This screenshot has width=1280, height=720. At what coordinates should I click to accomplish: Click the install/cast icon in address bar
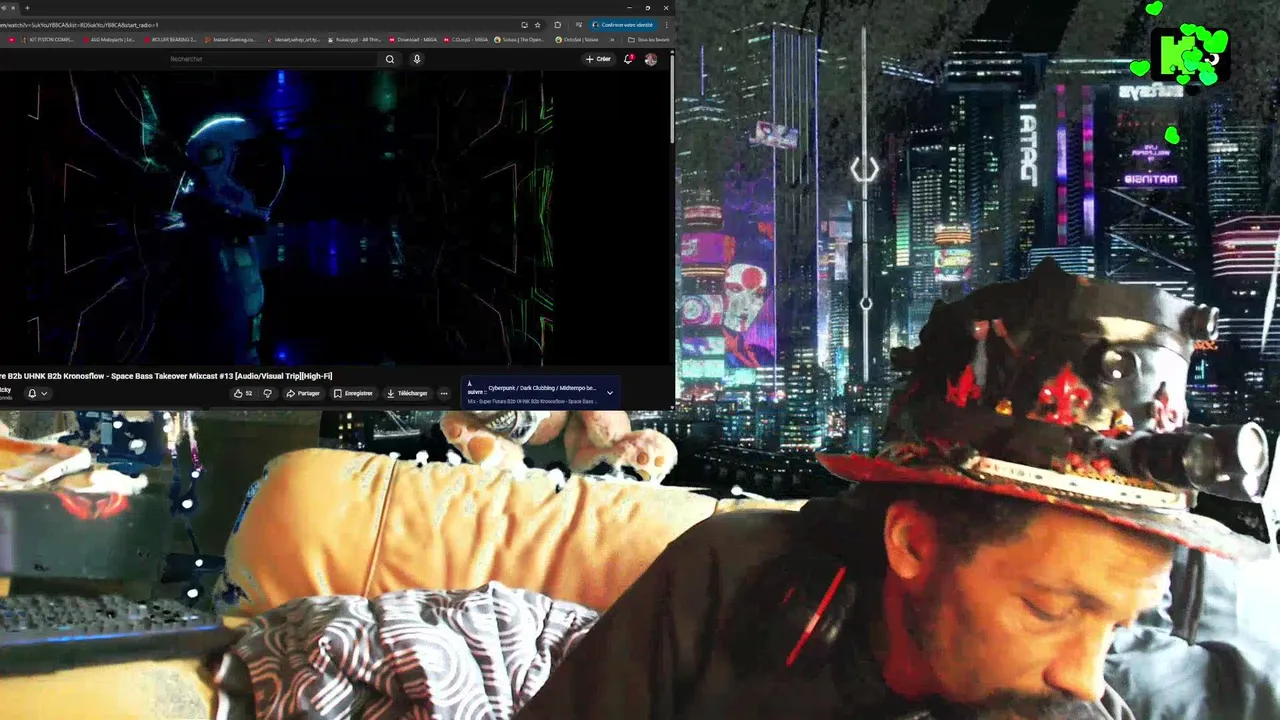point(524,25)
